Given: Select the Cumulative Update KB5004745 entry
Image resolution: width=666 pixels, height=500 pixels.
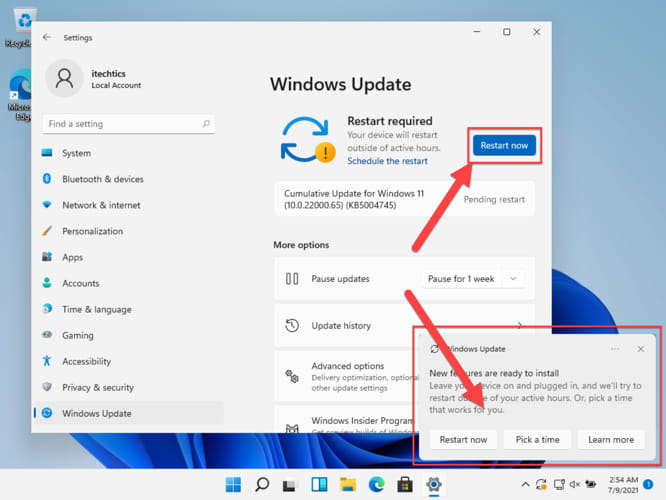Looking at the screenshot, I should 404,199.
